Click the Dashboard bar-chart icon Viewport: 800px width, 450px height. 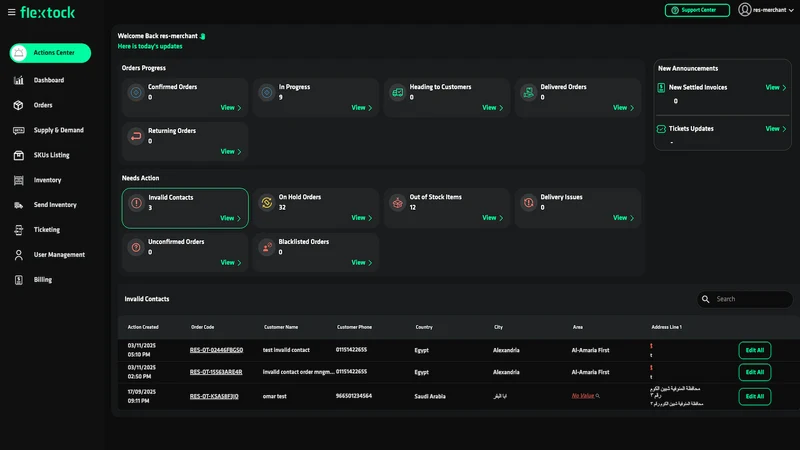[x=18, y=80]
